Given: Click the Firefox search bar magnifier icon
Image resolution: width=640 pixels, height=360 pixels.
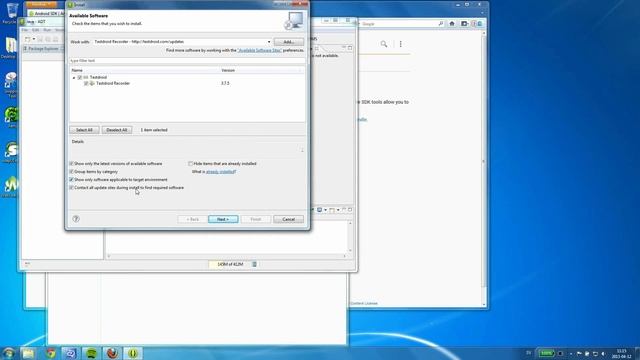Looking at the screenshot, I should click(x=440, y=24).
